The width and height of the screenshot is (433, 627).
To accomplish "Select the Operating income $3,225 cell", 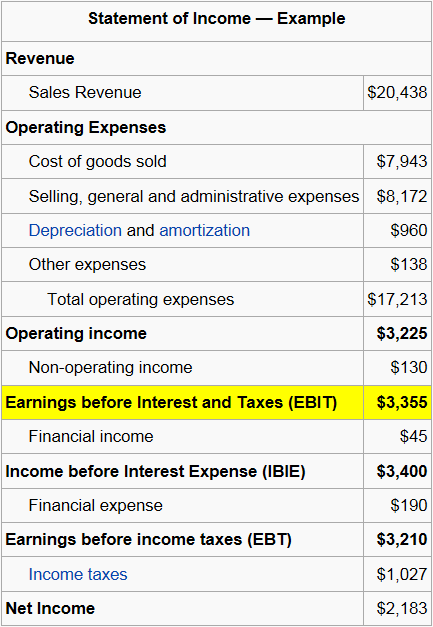I will pos(397,334).
